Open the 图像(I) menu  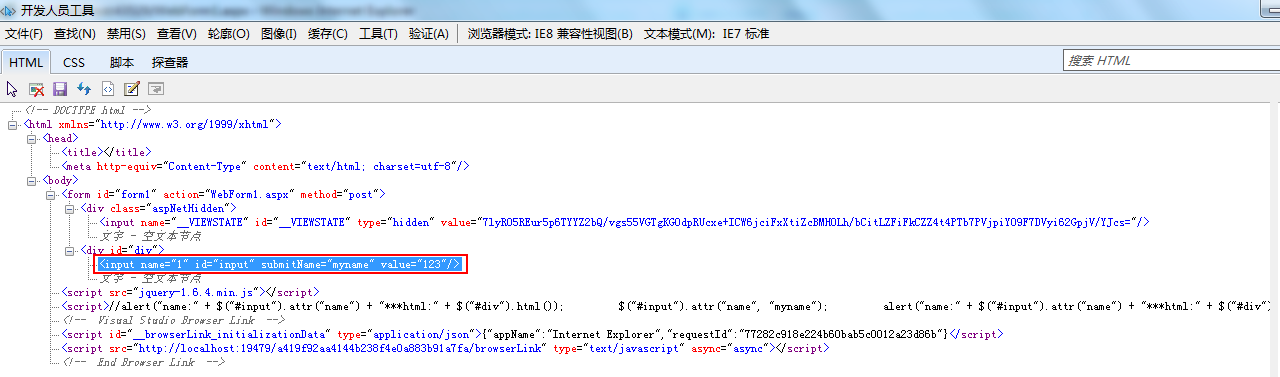279,34
